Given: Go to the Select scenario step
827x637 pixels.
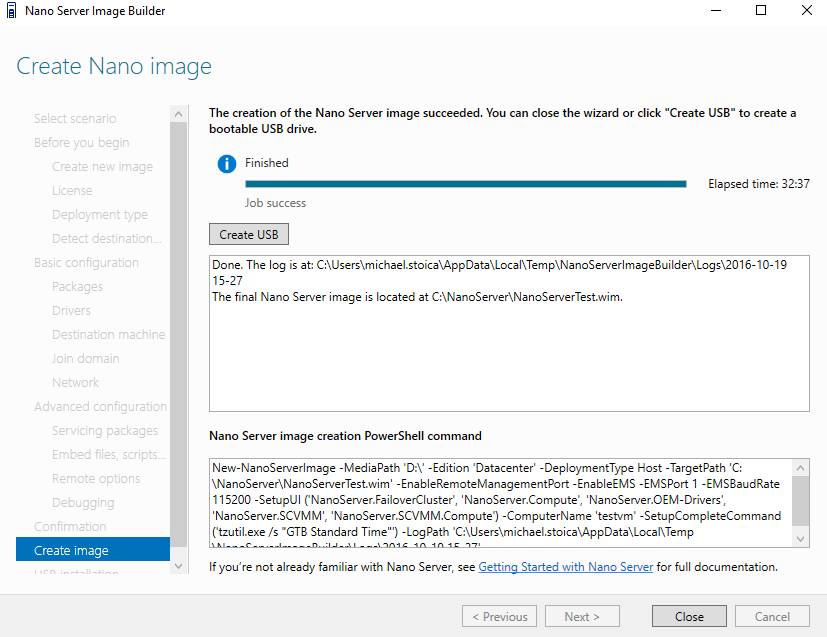Looking at the screenshot, I should (x=75, y=119).
